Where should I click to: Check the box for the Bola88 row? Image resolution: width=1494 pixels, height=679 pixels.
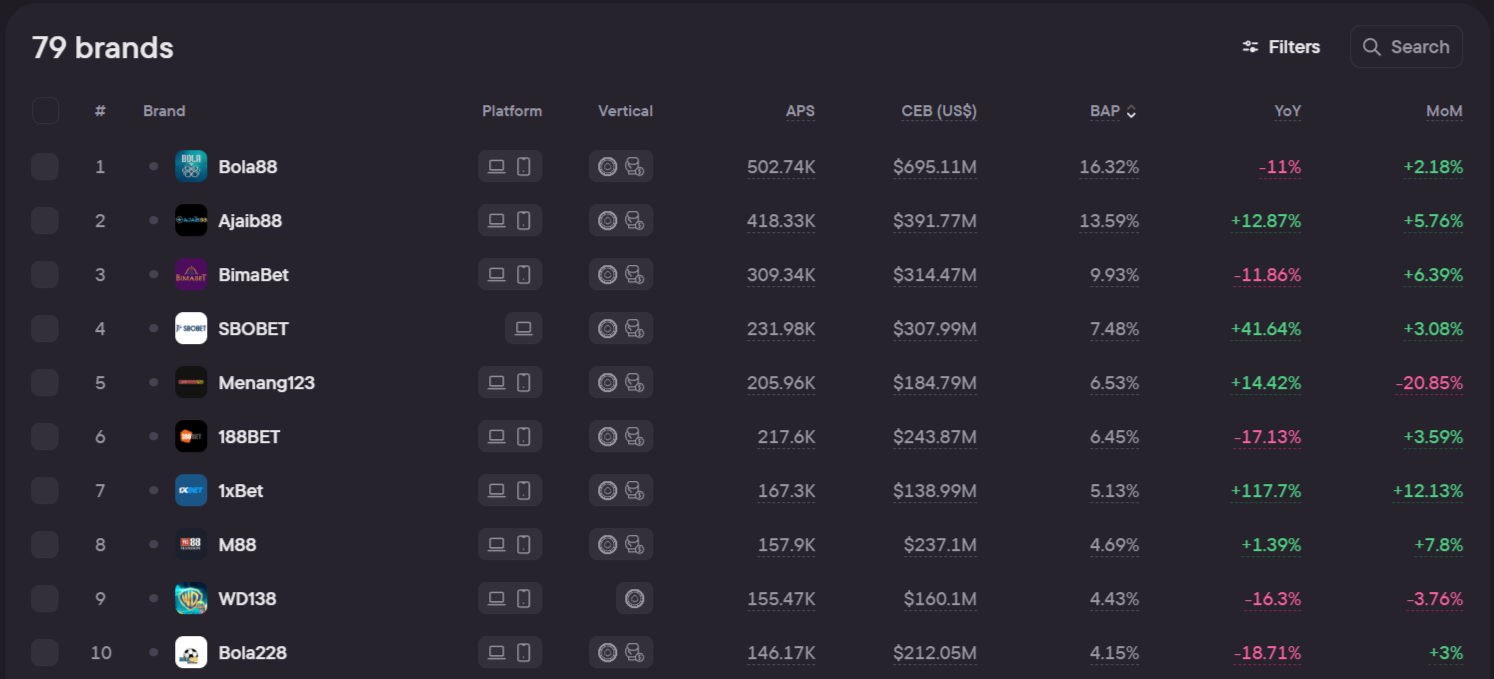point(45,166)
